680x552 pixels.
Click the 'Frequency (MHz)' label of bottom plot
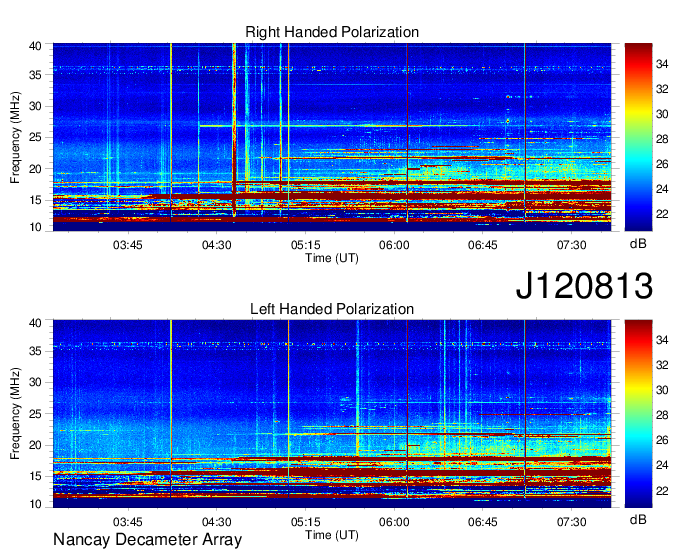[15, 414]
